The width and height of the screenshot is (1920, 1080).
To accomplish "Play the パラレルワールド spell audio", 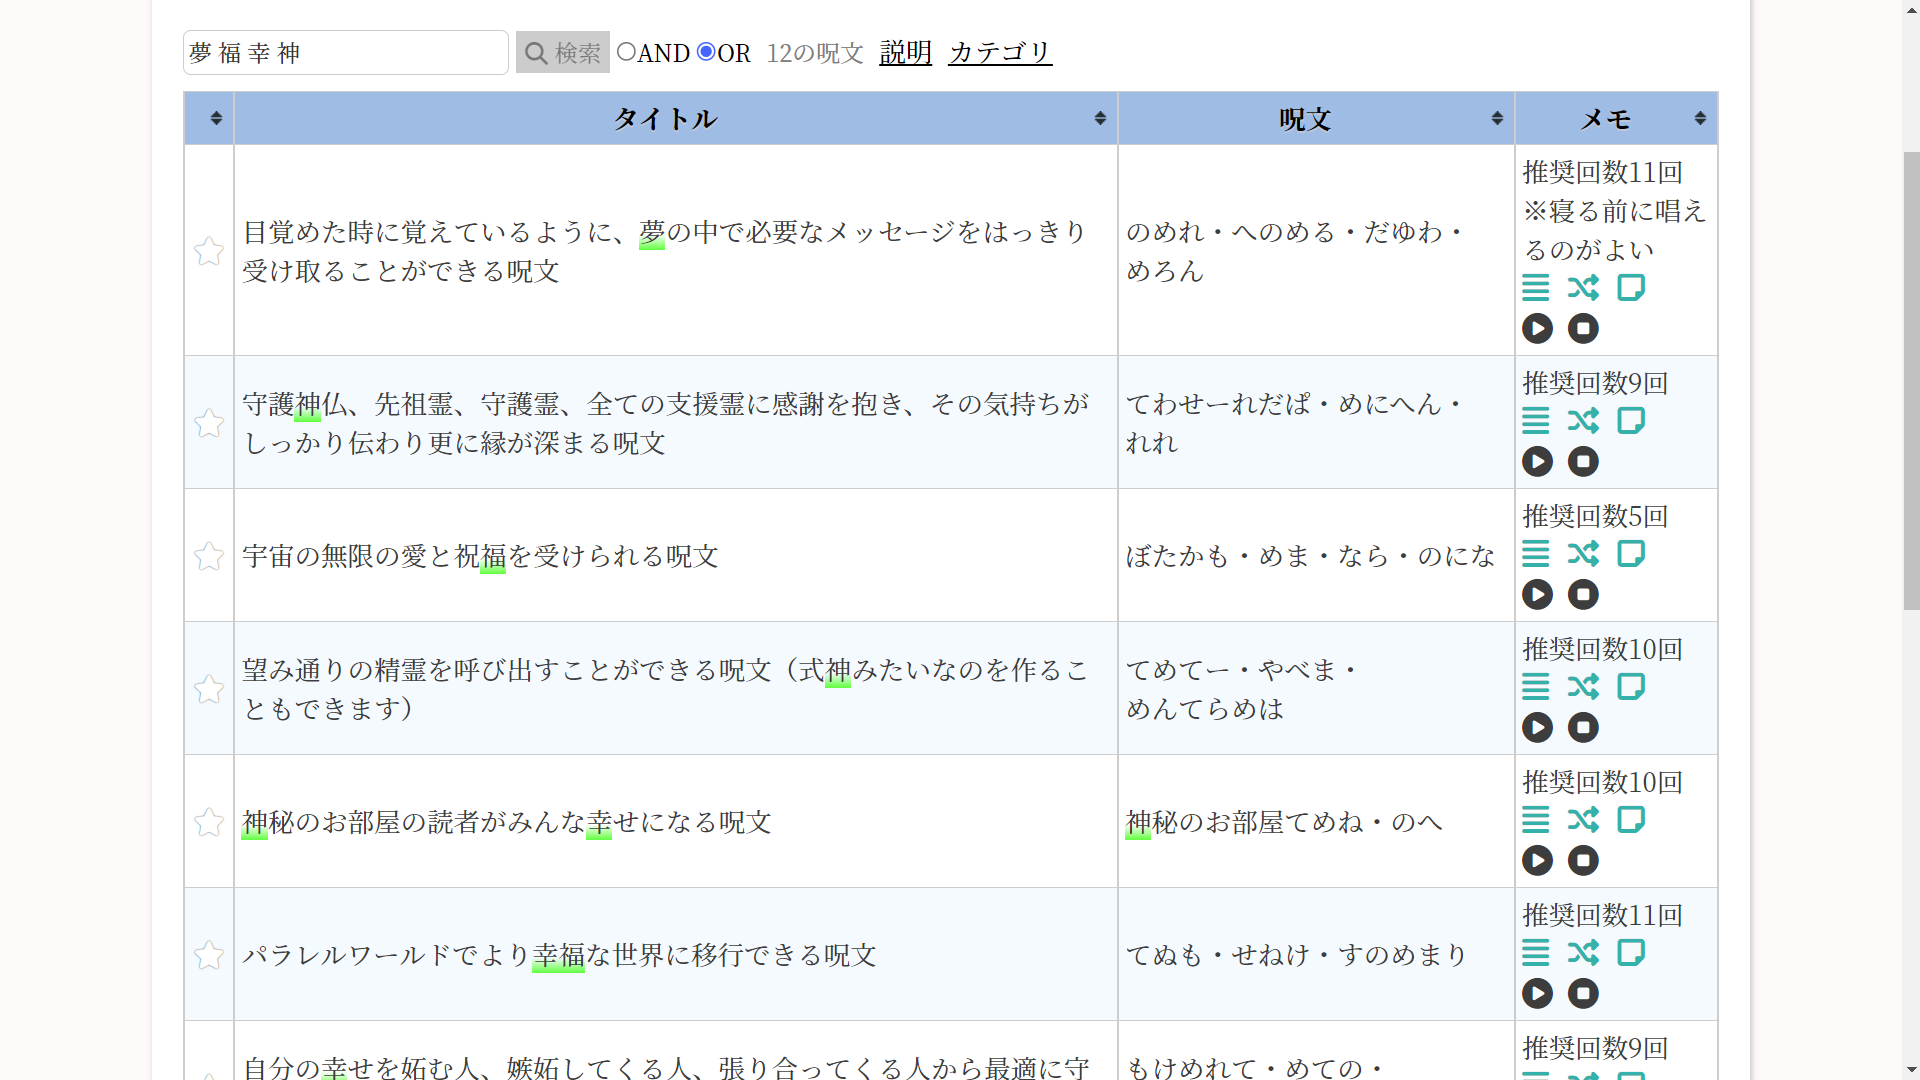I will (1537, 994).
